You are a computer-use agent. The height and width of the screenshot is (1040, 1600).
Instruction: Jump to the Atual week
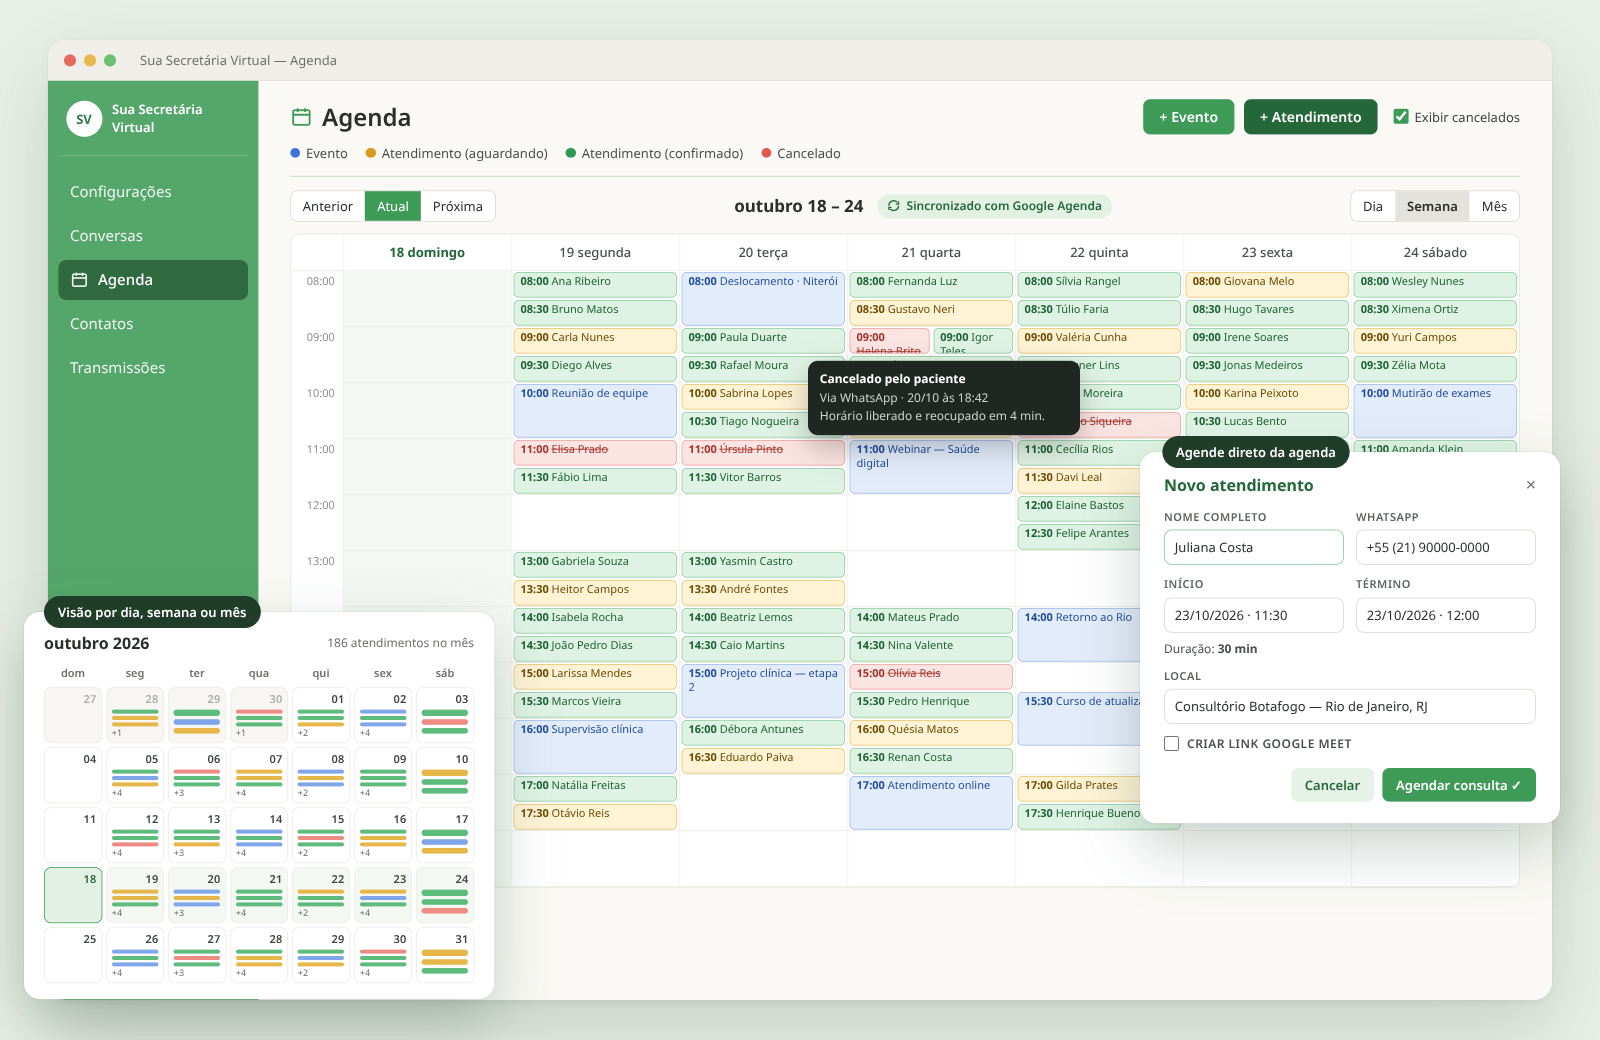[x=393, y=206]
